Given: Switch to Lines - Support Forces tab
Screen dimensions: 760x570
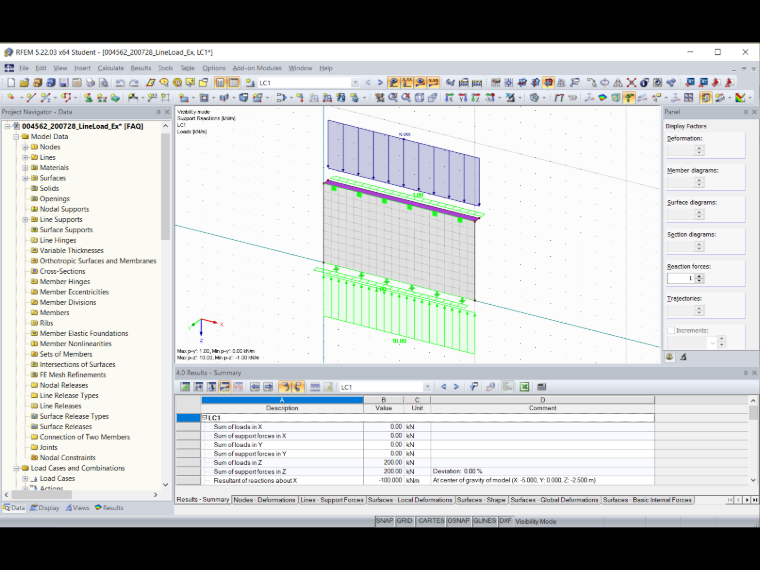Looking at the screenshot, I should 332,500.
